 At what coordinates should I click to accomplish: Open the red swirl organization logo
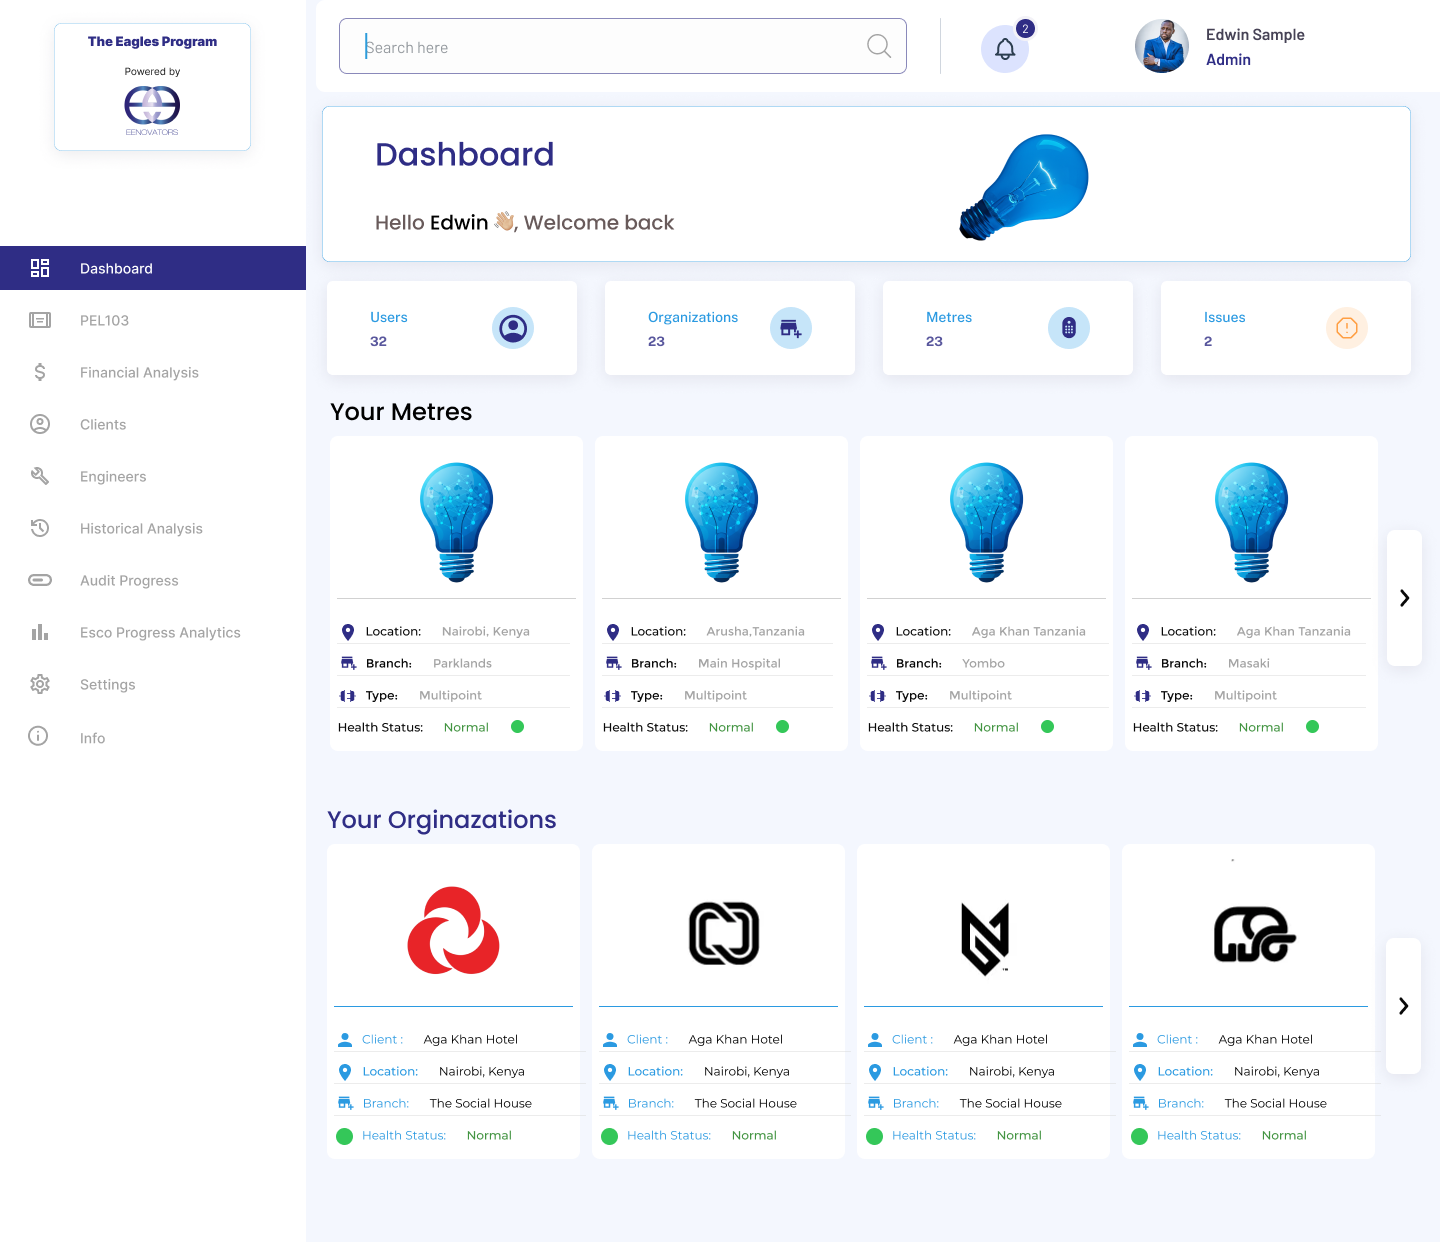[x=453, y=931]
